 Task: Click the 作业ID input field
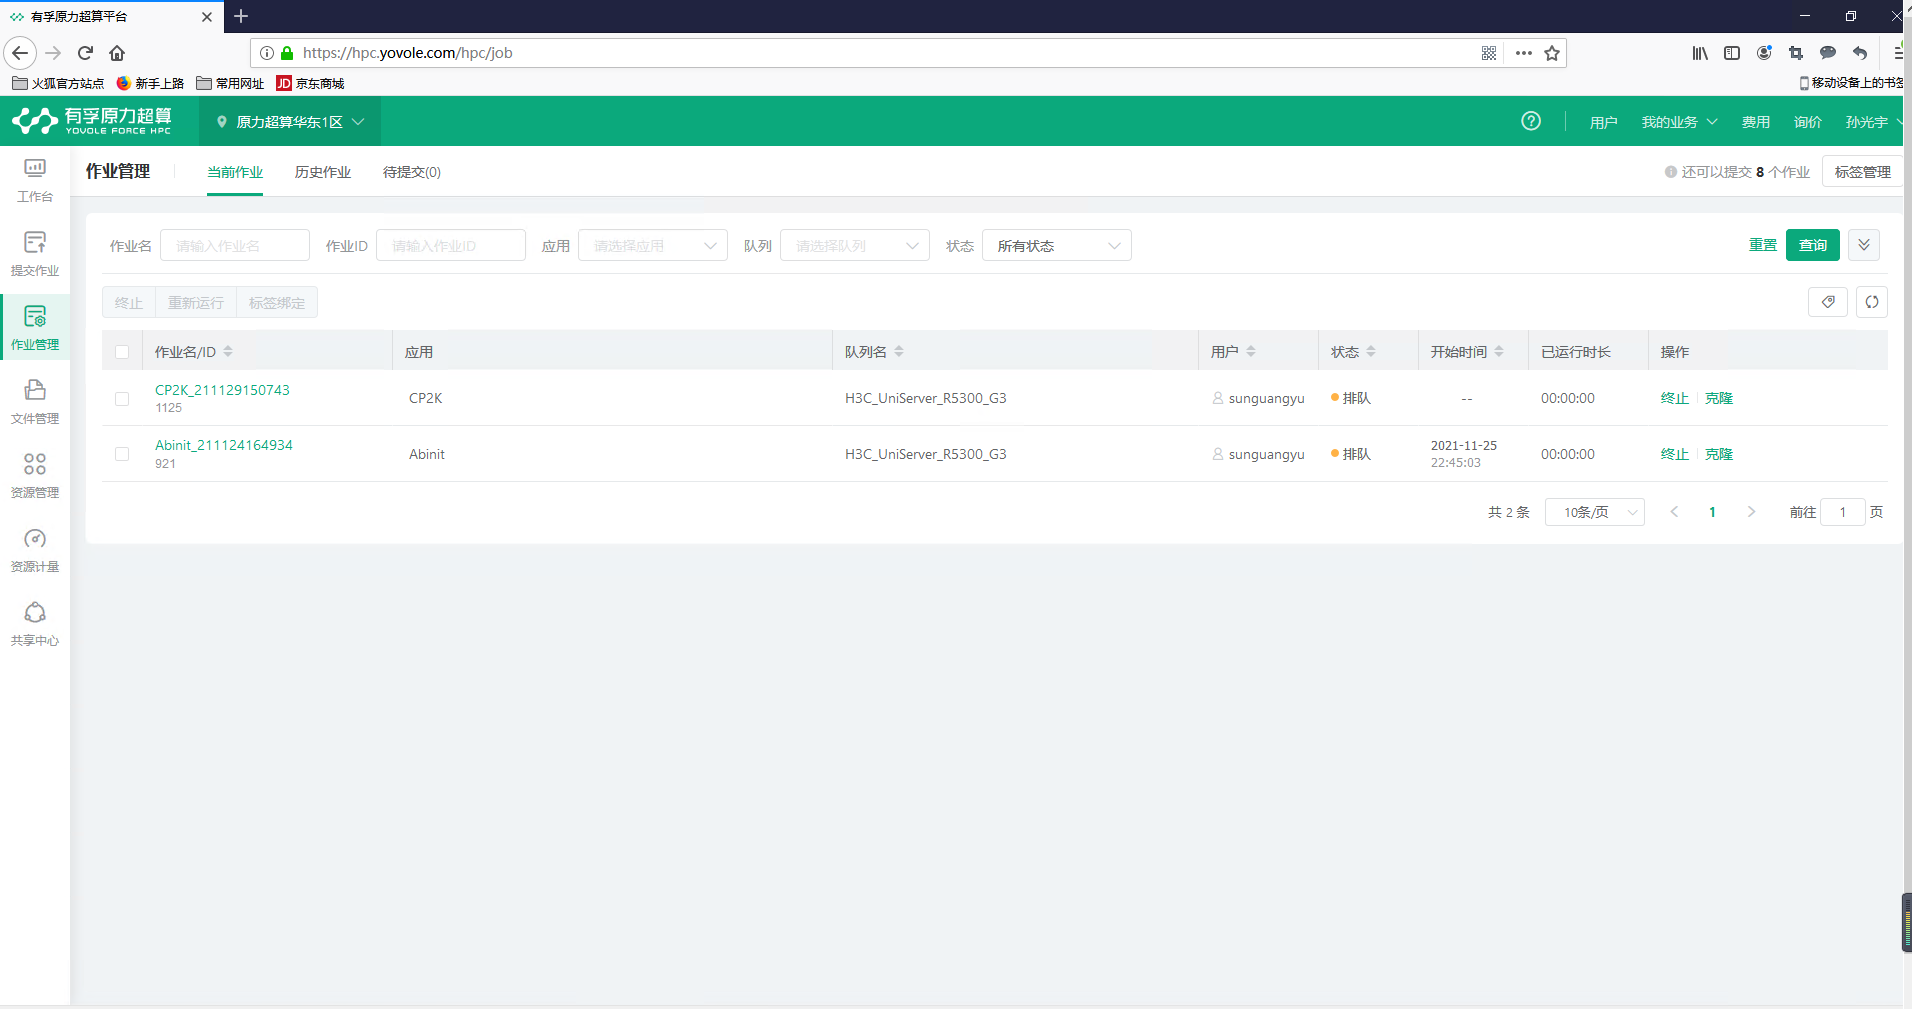tap(451, 245)
